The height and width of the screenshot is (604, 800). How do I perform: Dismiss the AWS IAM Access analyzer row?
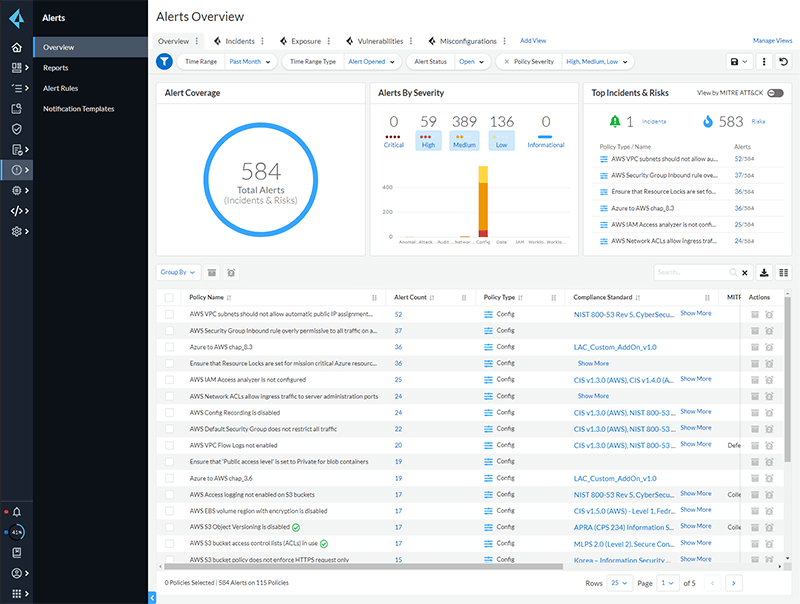755,380
